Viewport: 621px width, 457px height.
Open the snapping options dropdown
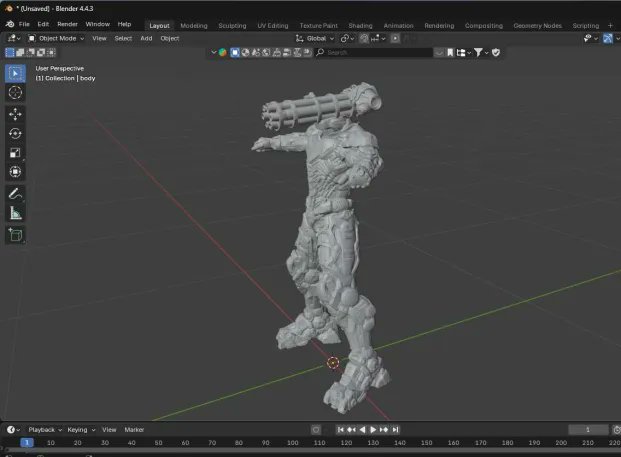pos(379,38)
